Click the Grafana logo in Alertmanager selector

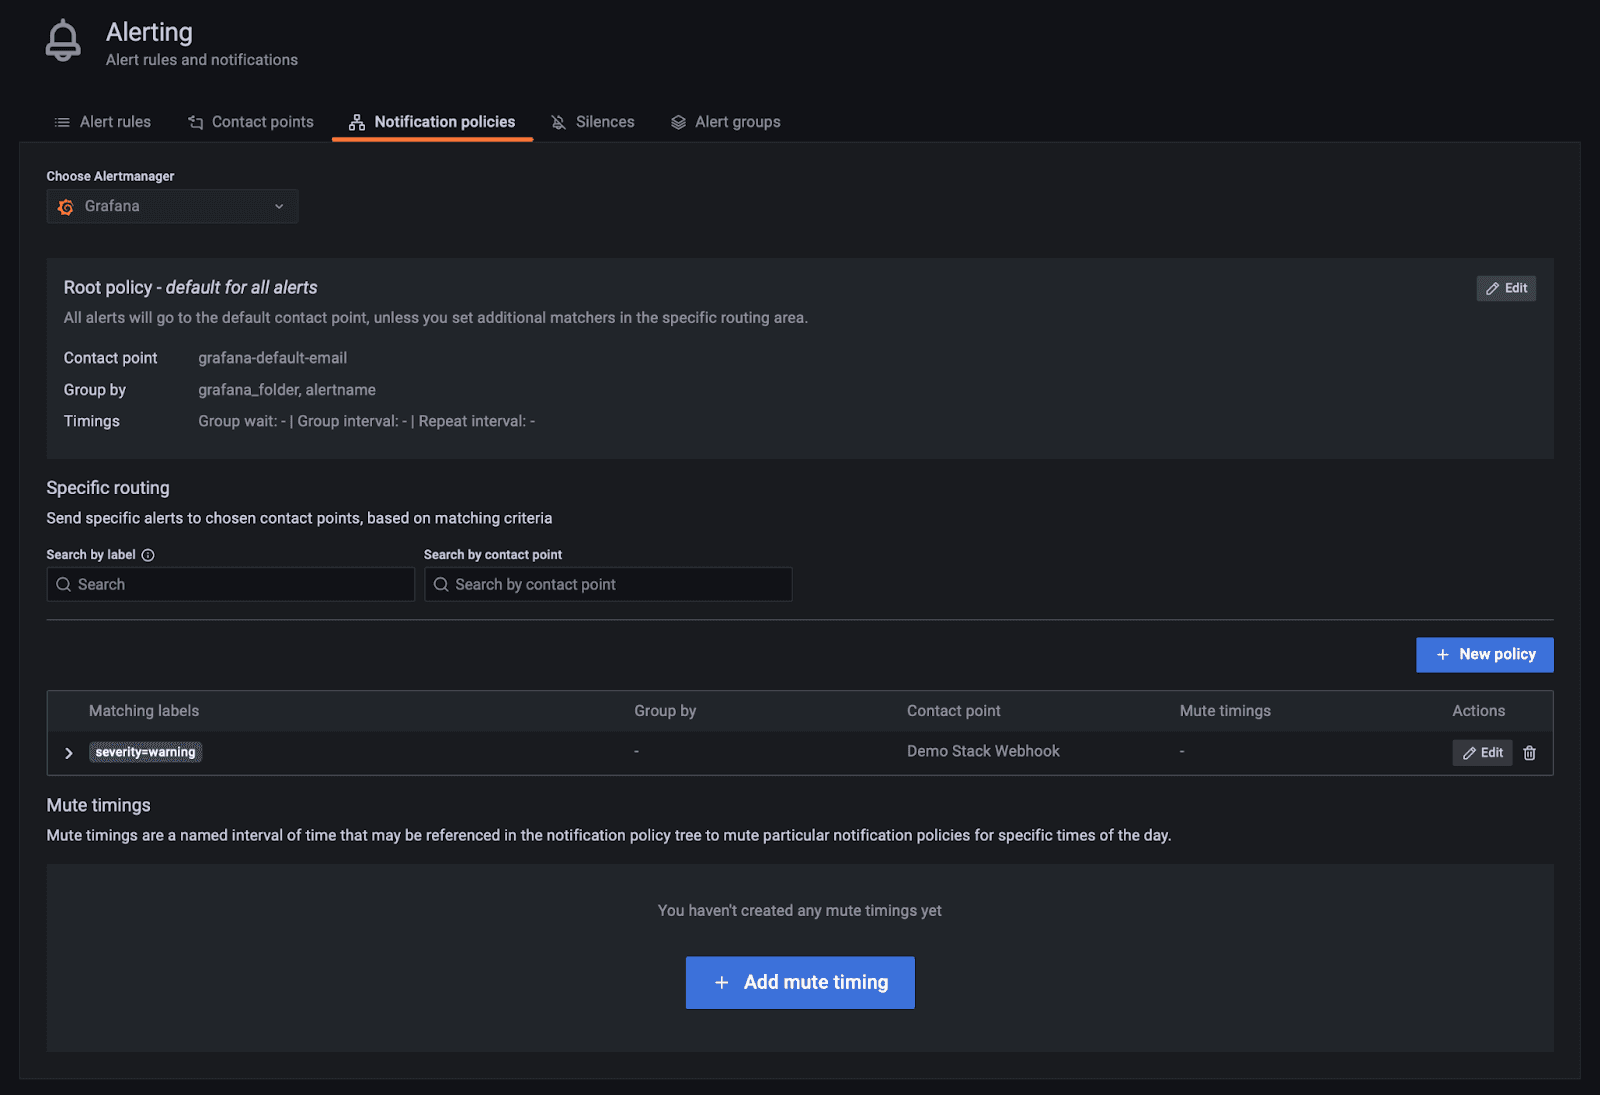coord(66,207)
